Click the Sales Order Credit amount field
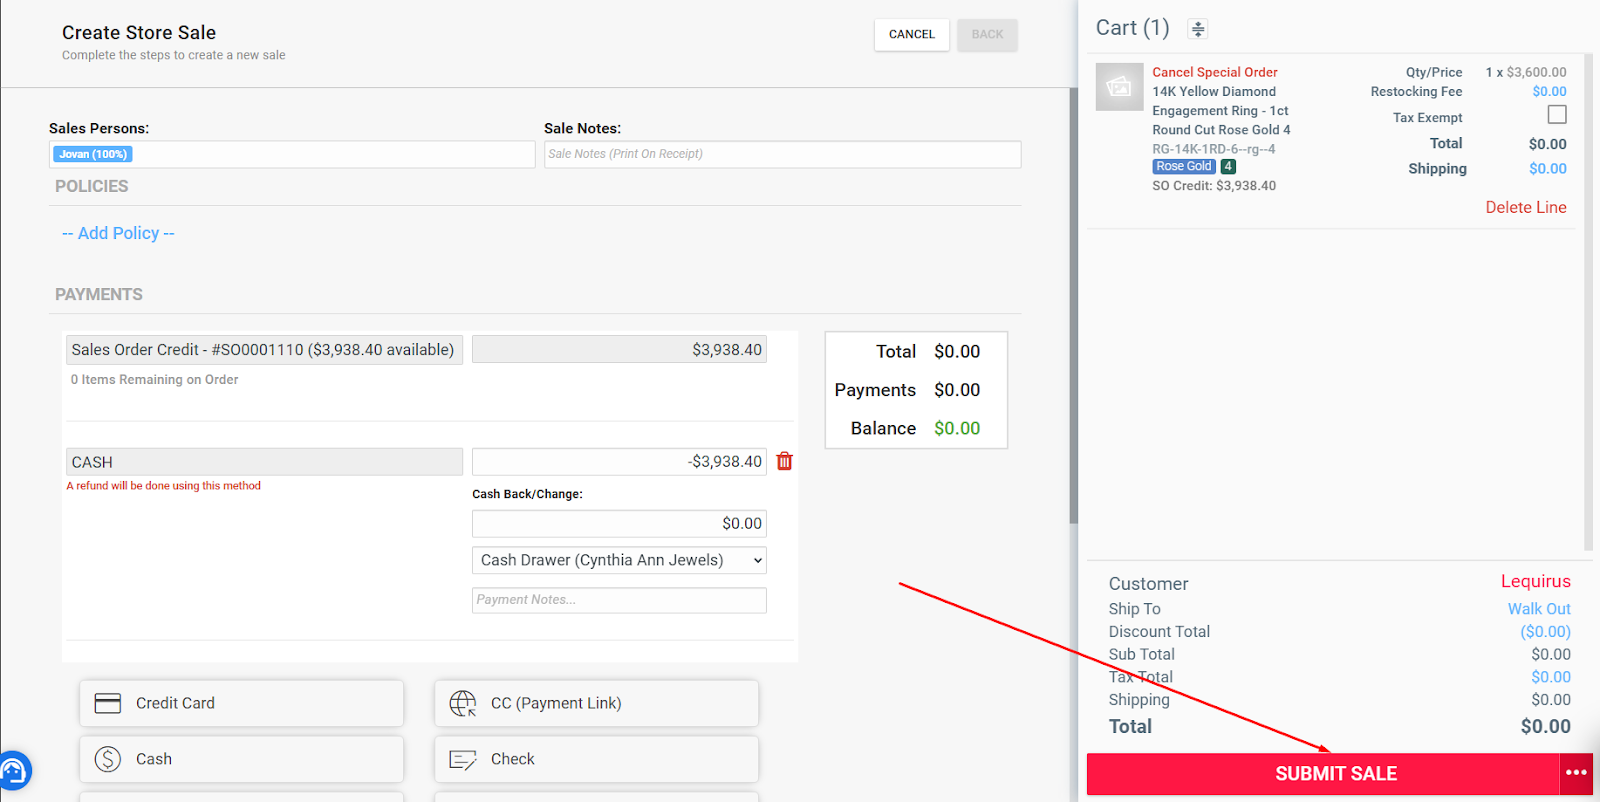 [619, 349]
